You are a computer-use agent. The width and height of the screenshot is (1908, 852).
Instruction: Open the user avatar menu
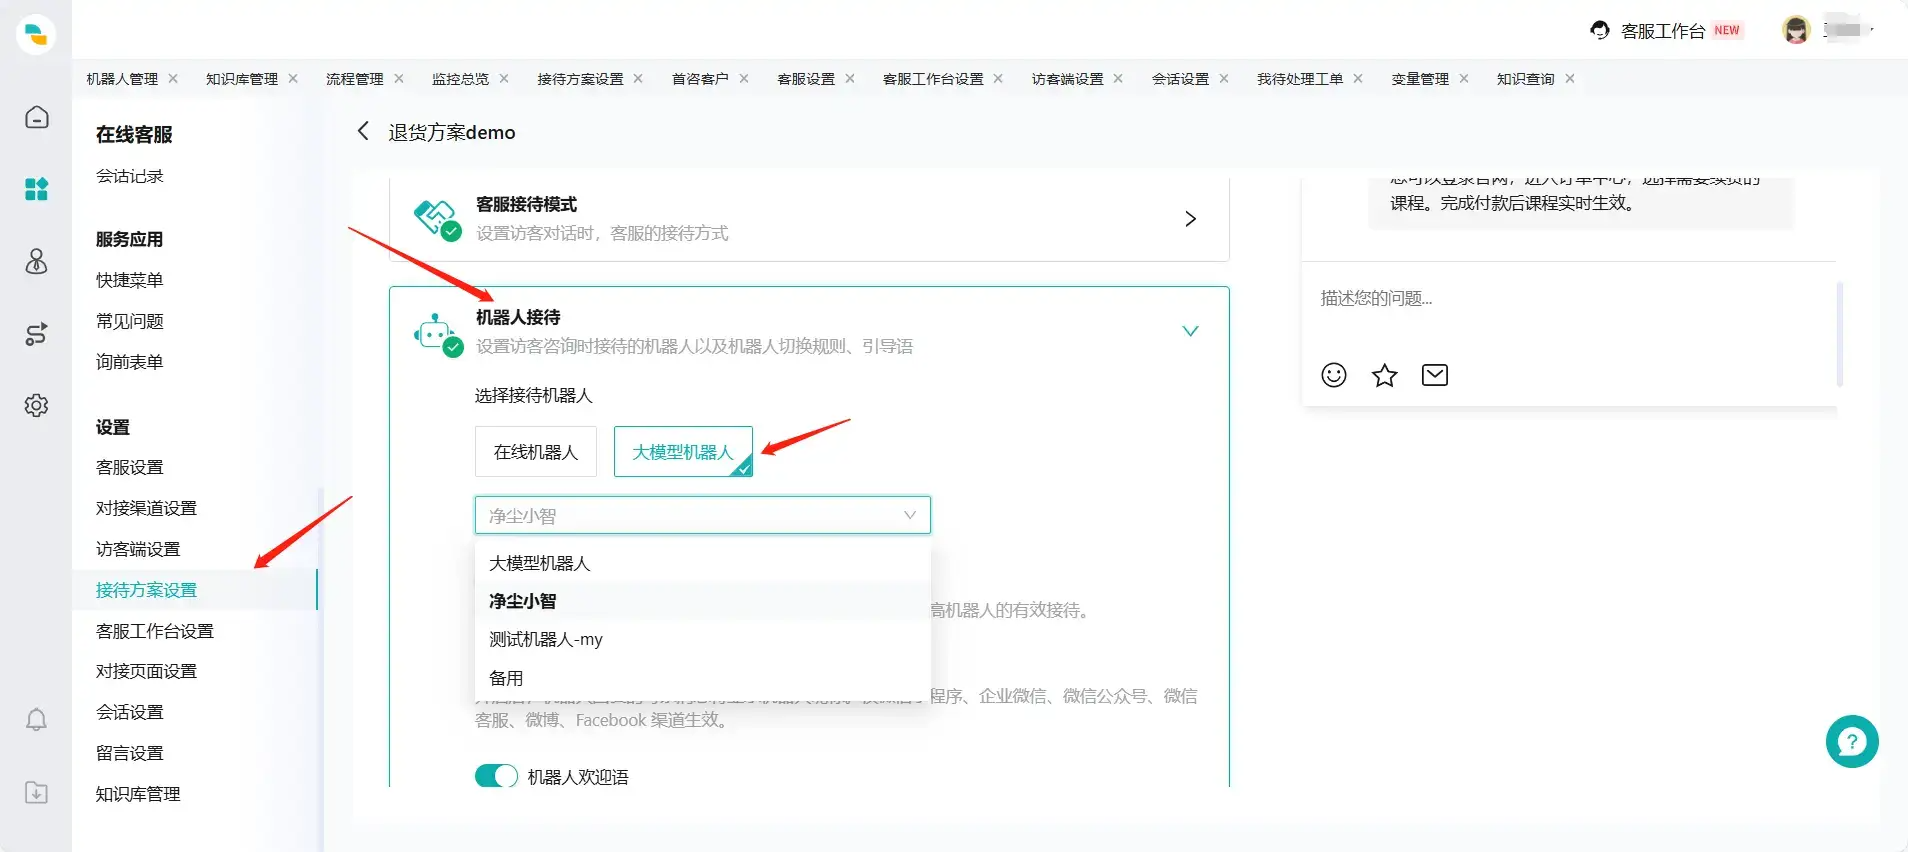(x=1796, y=30)
